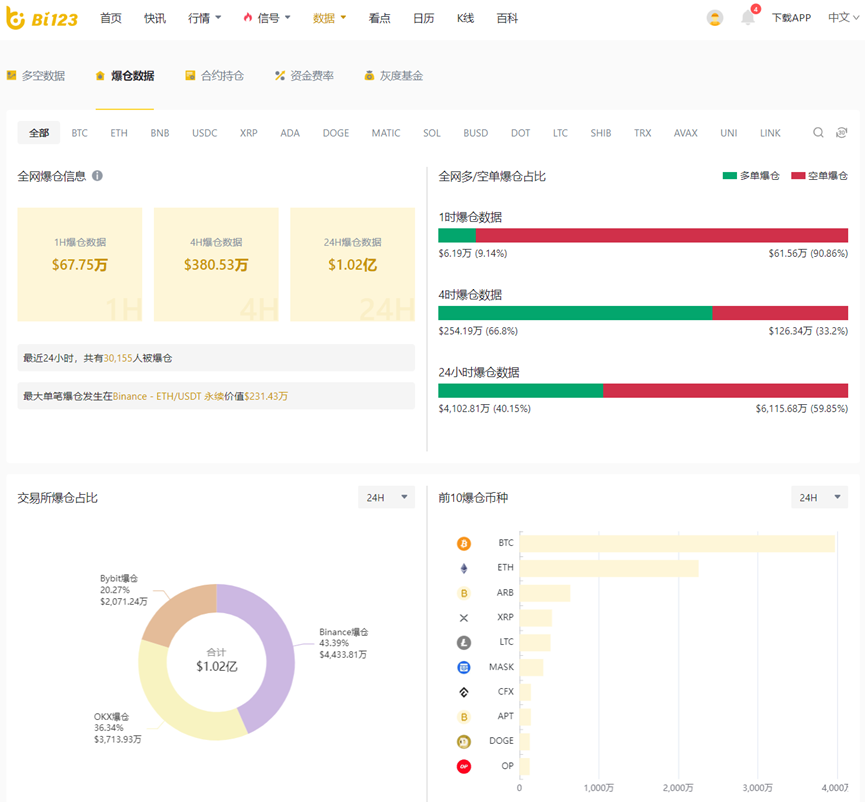Open 24H dropdown for 交易所爆仓占比

(386, 497)
